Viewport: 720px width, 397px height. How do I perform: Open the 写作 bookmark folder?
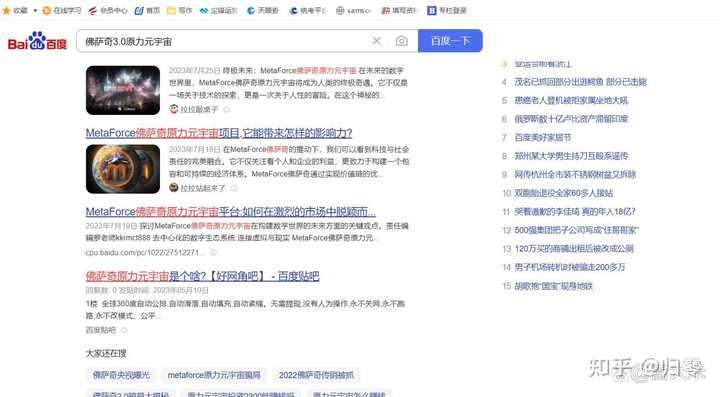coord(180,10)
